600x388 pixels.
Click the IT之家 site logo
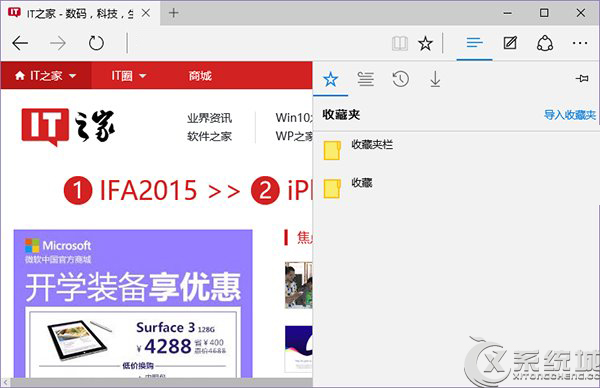[68, 127]
